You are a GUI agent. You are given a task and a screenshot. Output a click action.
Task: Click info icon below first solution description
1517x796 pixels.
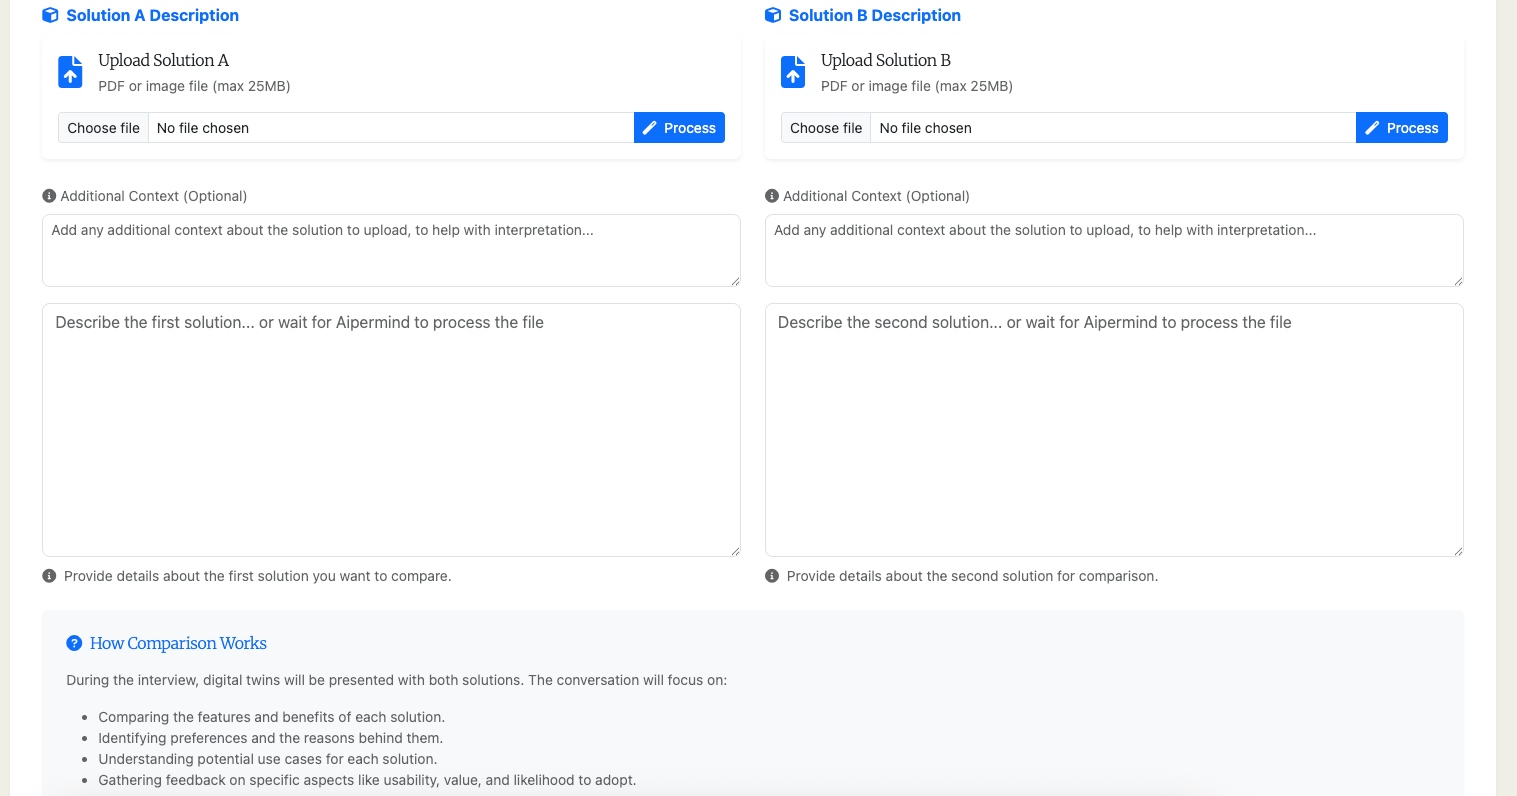49,576
